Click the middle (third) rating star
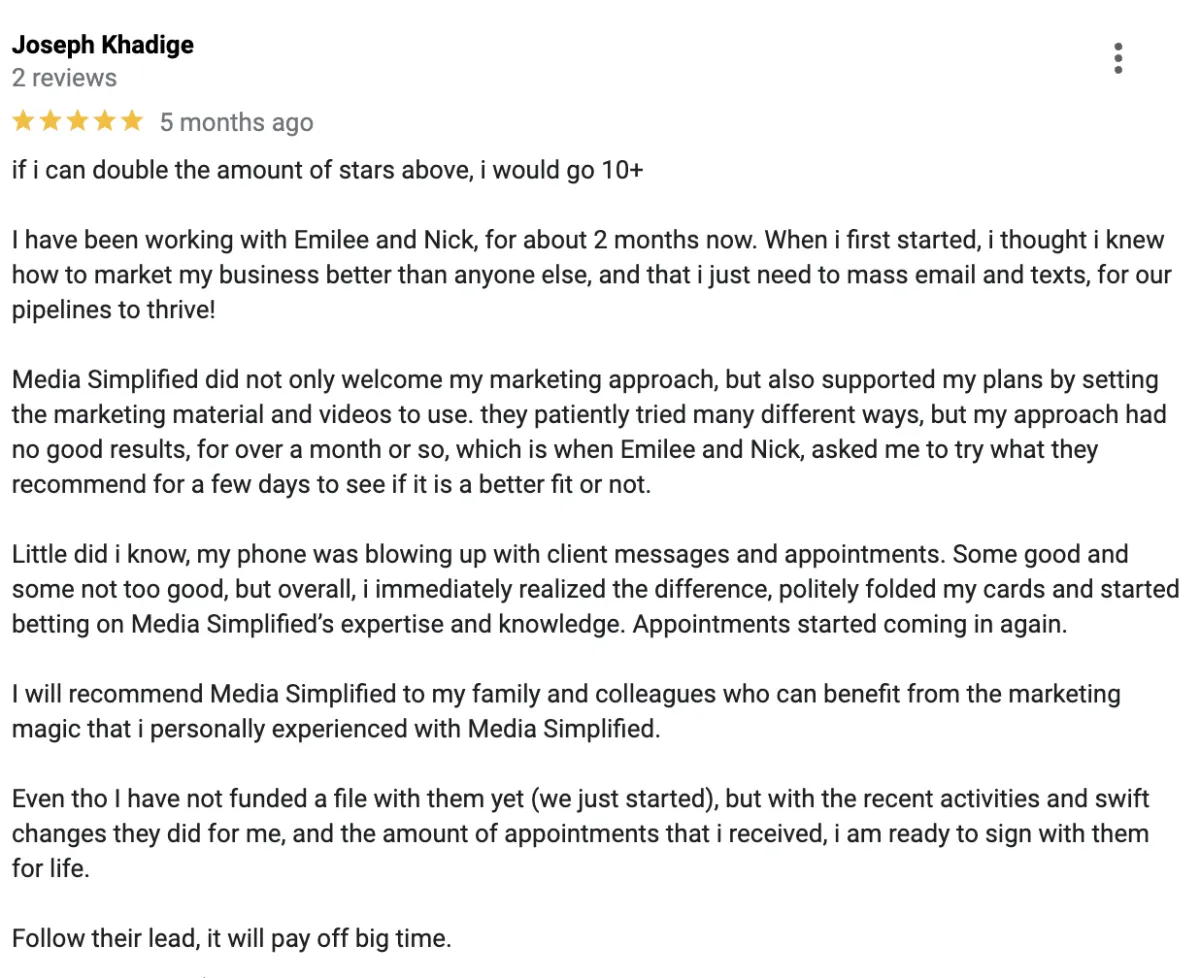 pyautogui.click(x=78, y=122)
